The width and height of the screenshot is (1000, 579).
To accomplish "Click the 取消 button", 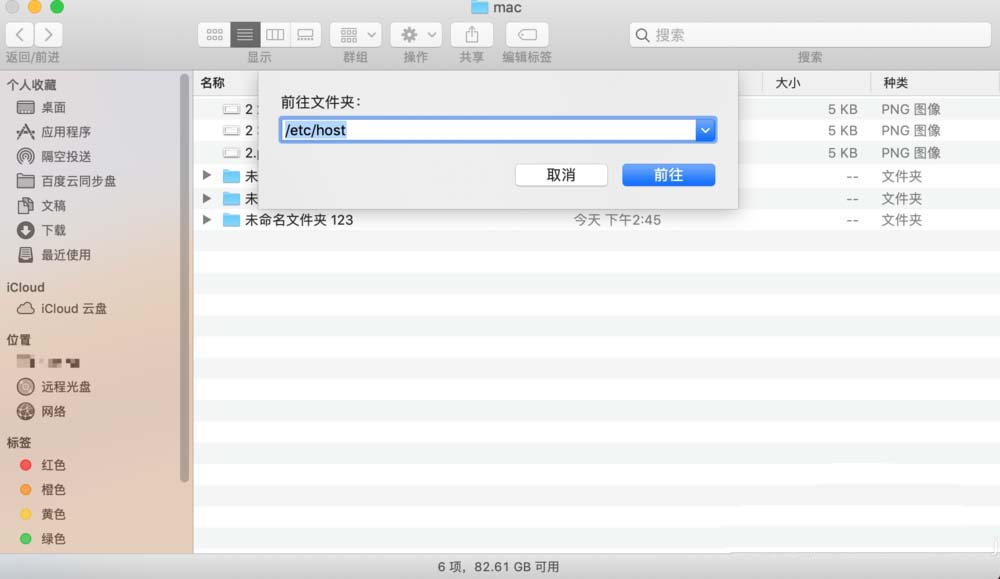I will pos(561,174).
